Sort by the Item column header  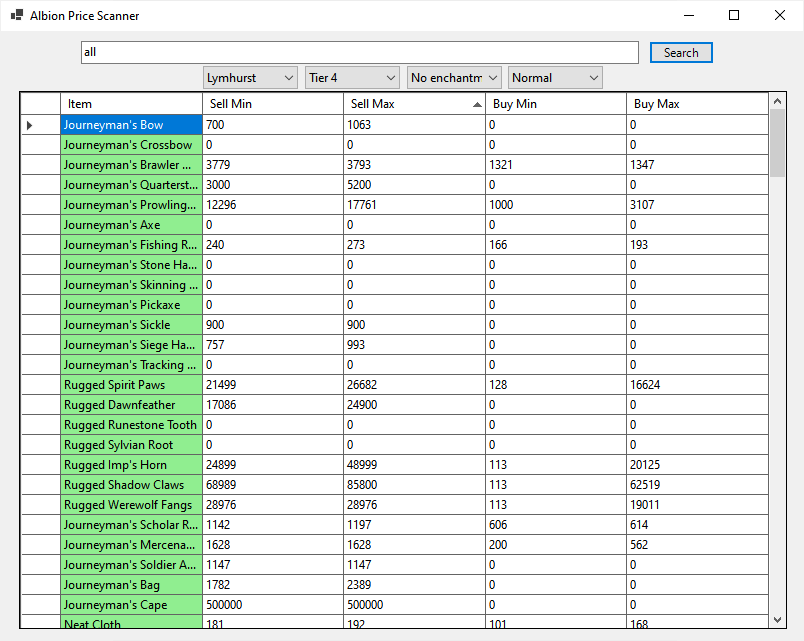(x=132, y=104)
